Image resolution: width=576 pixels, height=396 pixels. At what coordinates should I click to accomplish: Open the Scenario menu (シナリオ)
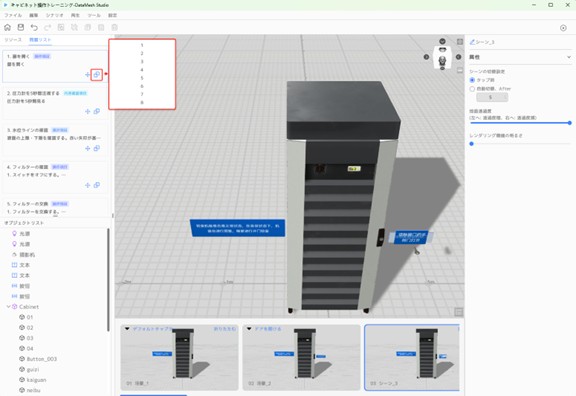(x=54, y=15)
